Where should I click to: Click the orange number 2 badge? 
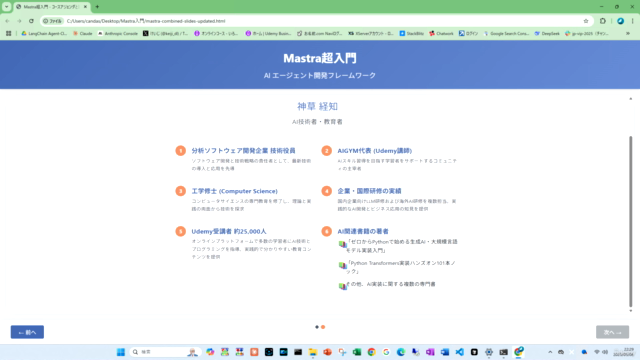point(327,151)
